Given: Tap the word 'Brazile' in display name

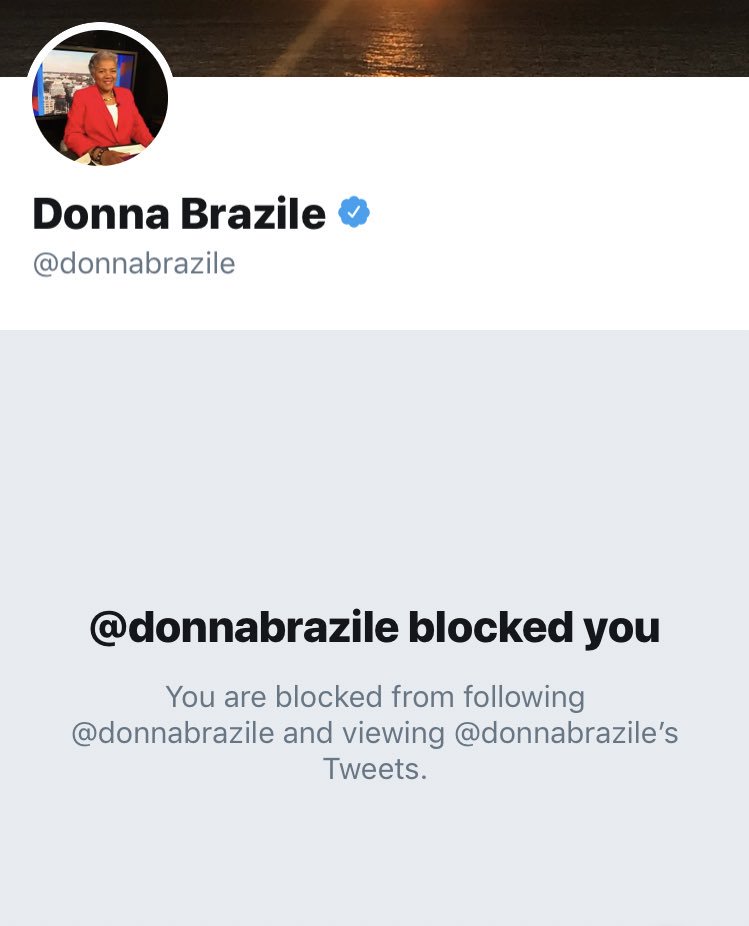Looking at the screenshot, I should 253,213.
